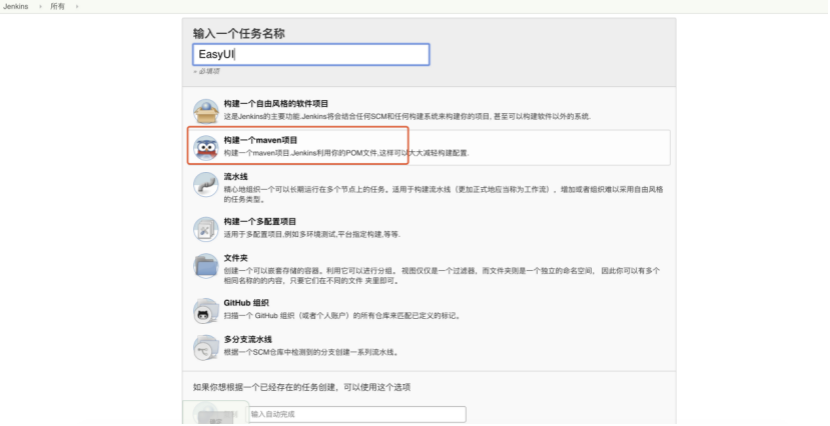Select 构建一个自由风格的软件项目 title
Image resolution: width=830 pixels, height=426 pixels.
click(x=276, y=104)
